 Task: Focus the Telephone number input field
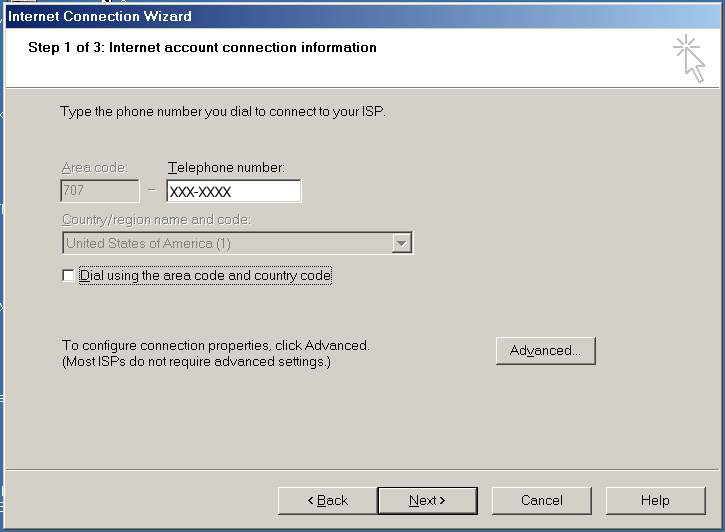point(233,191)
